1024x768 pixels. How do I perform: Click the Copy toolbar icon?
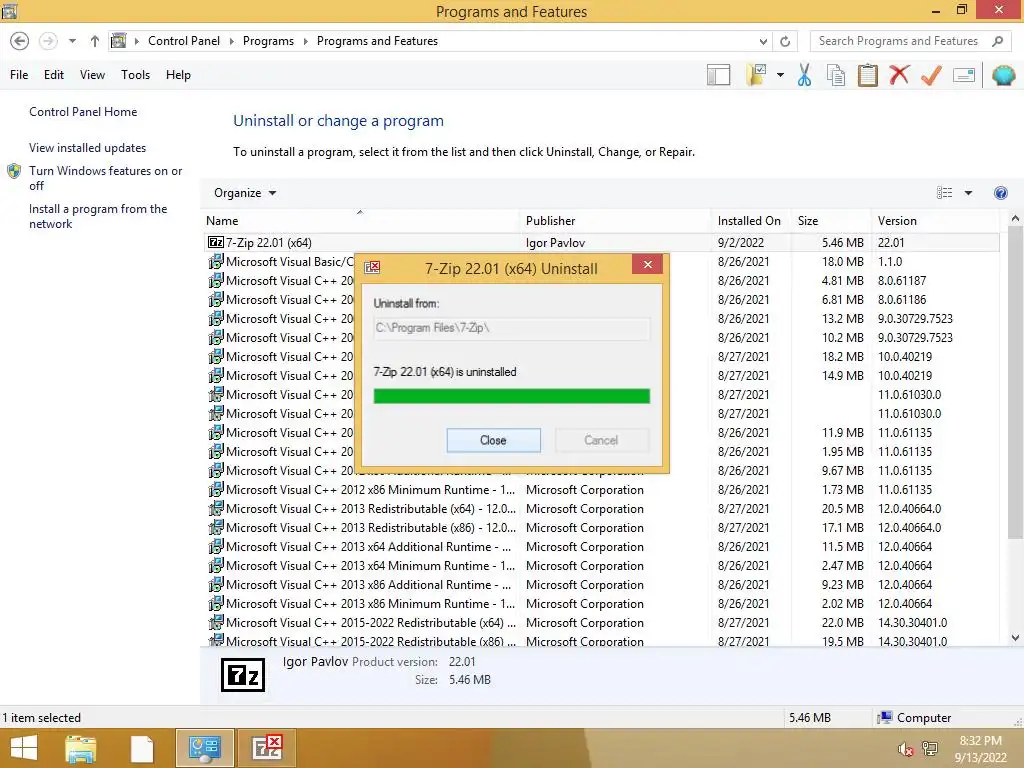coord(836,75)
